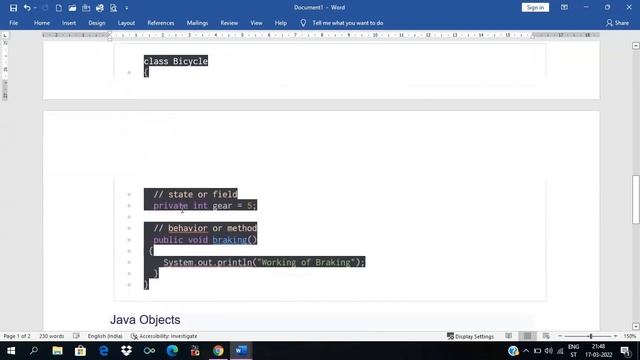Click the Sign in button

[535, 7]
